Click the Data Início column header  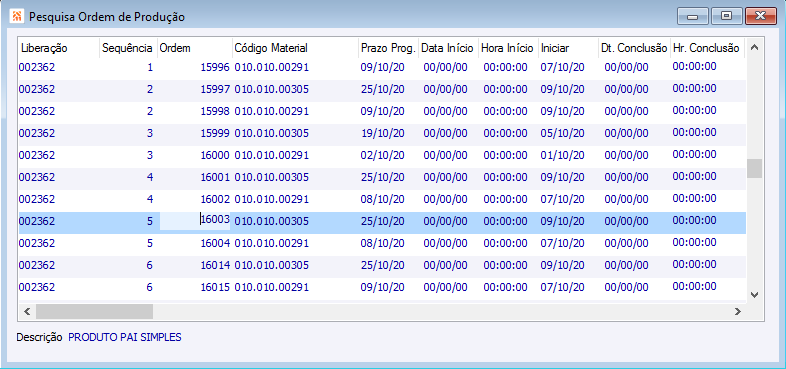click(448, 48)
